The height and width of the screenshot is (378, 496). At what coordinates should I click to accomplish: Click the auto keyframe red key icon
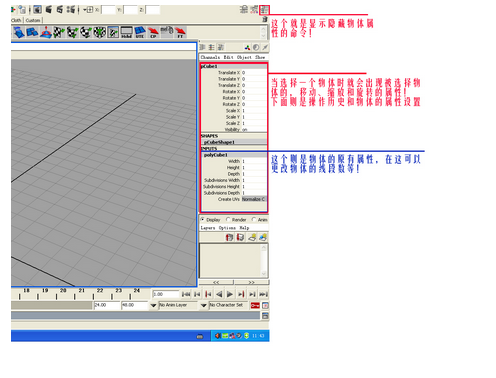[255, 305]
